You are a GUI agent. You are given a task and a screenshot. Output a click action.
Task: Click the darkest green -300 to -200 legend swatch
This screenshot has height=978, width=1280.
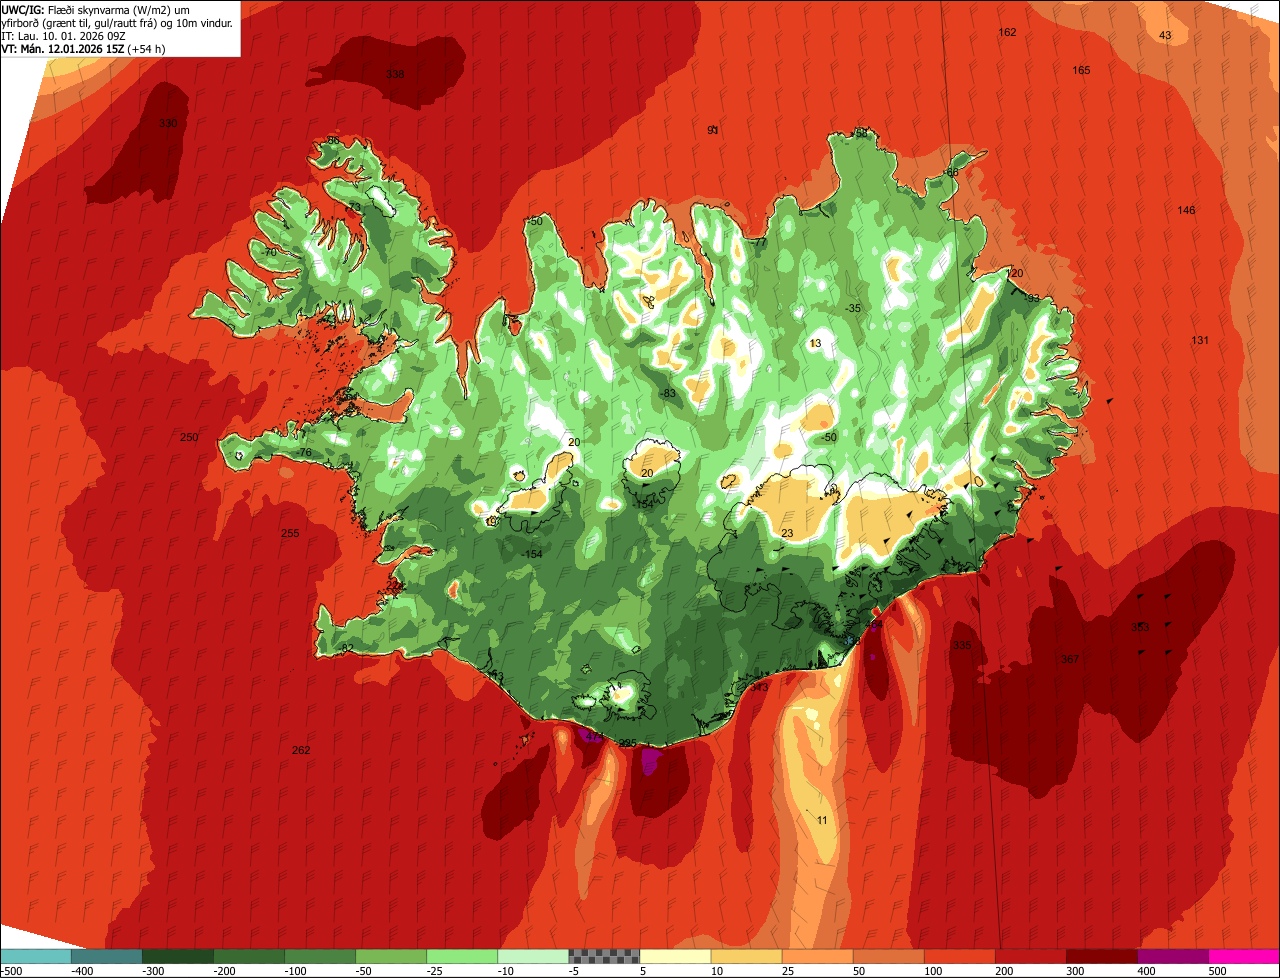(178, 956)
